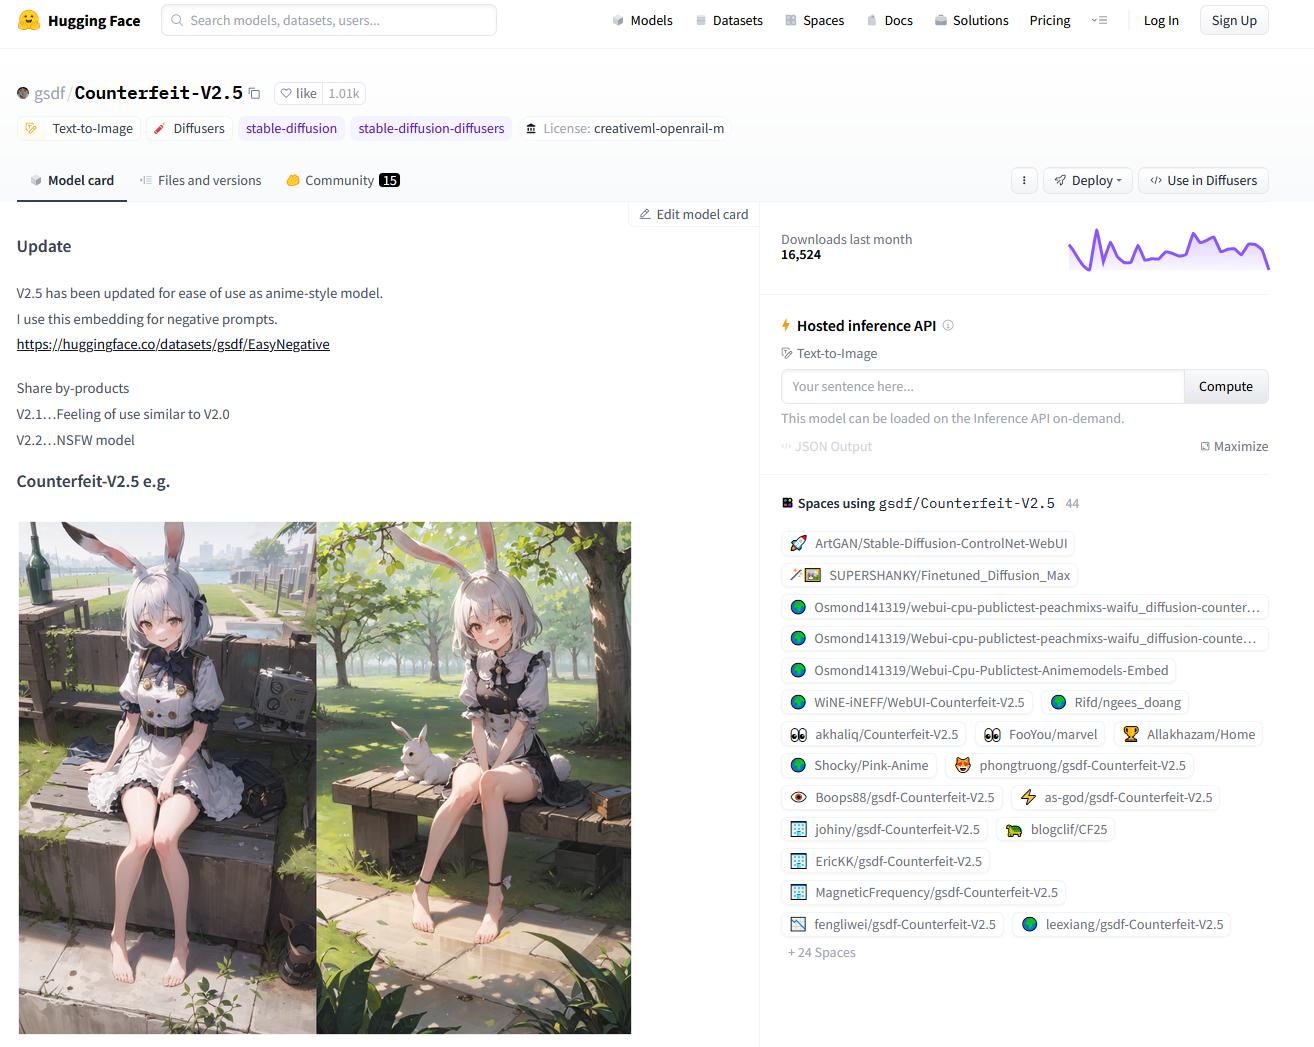Click the turtle icon for blogclif/CF25
Image resolution: width=1314 pixels, height=1047 pixels.
[1014, 829]
